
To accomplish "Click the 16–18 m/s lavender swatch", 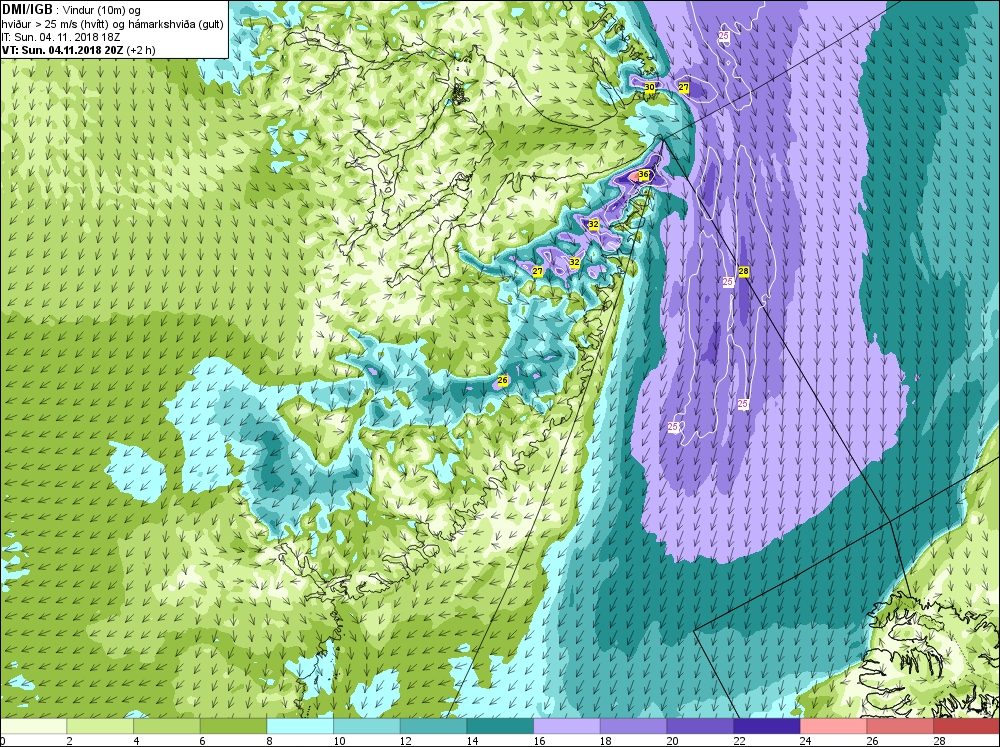I will tap(566, 727).
